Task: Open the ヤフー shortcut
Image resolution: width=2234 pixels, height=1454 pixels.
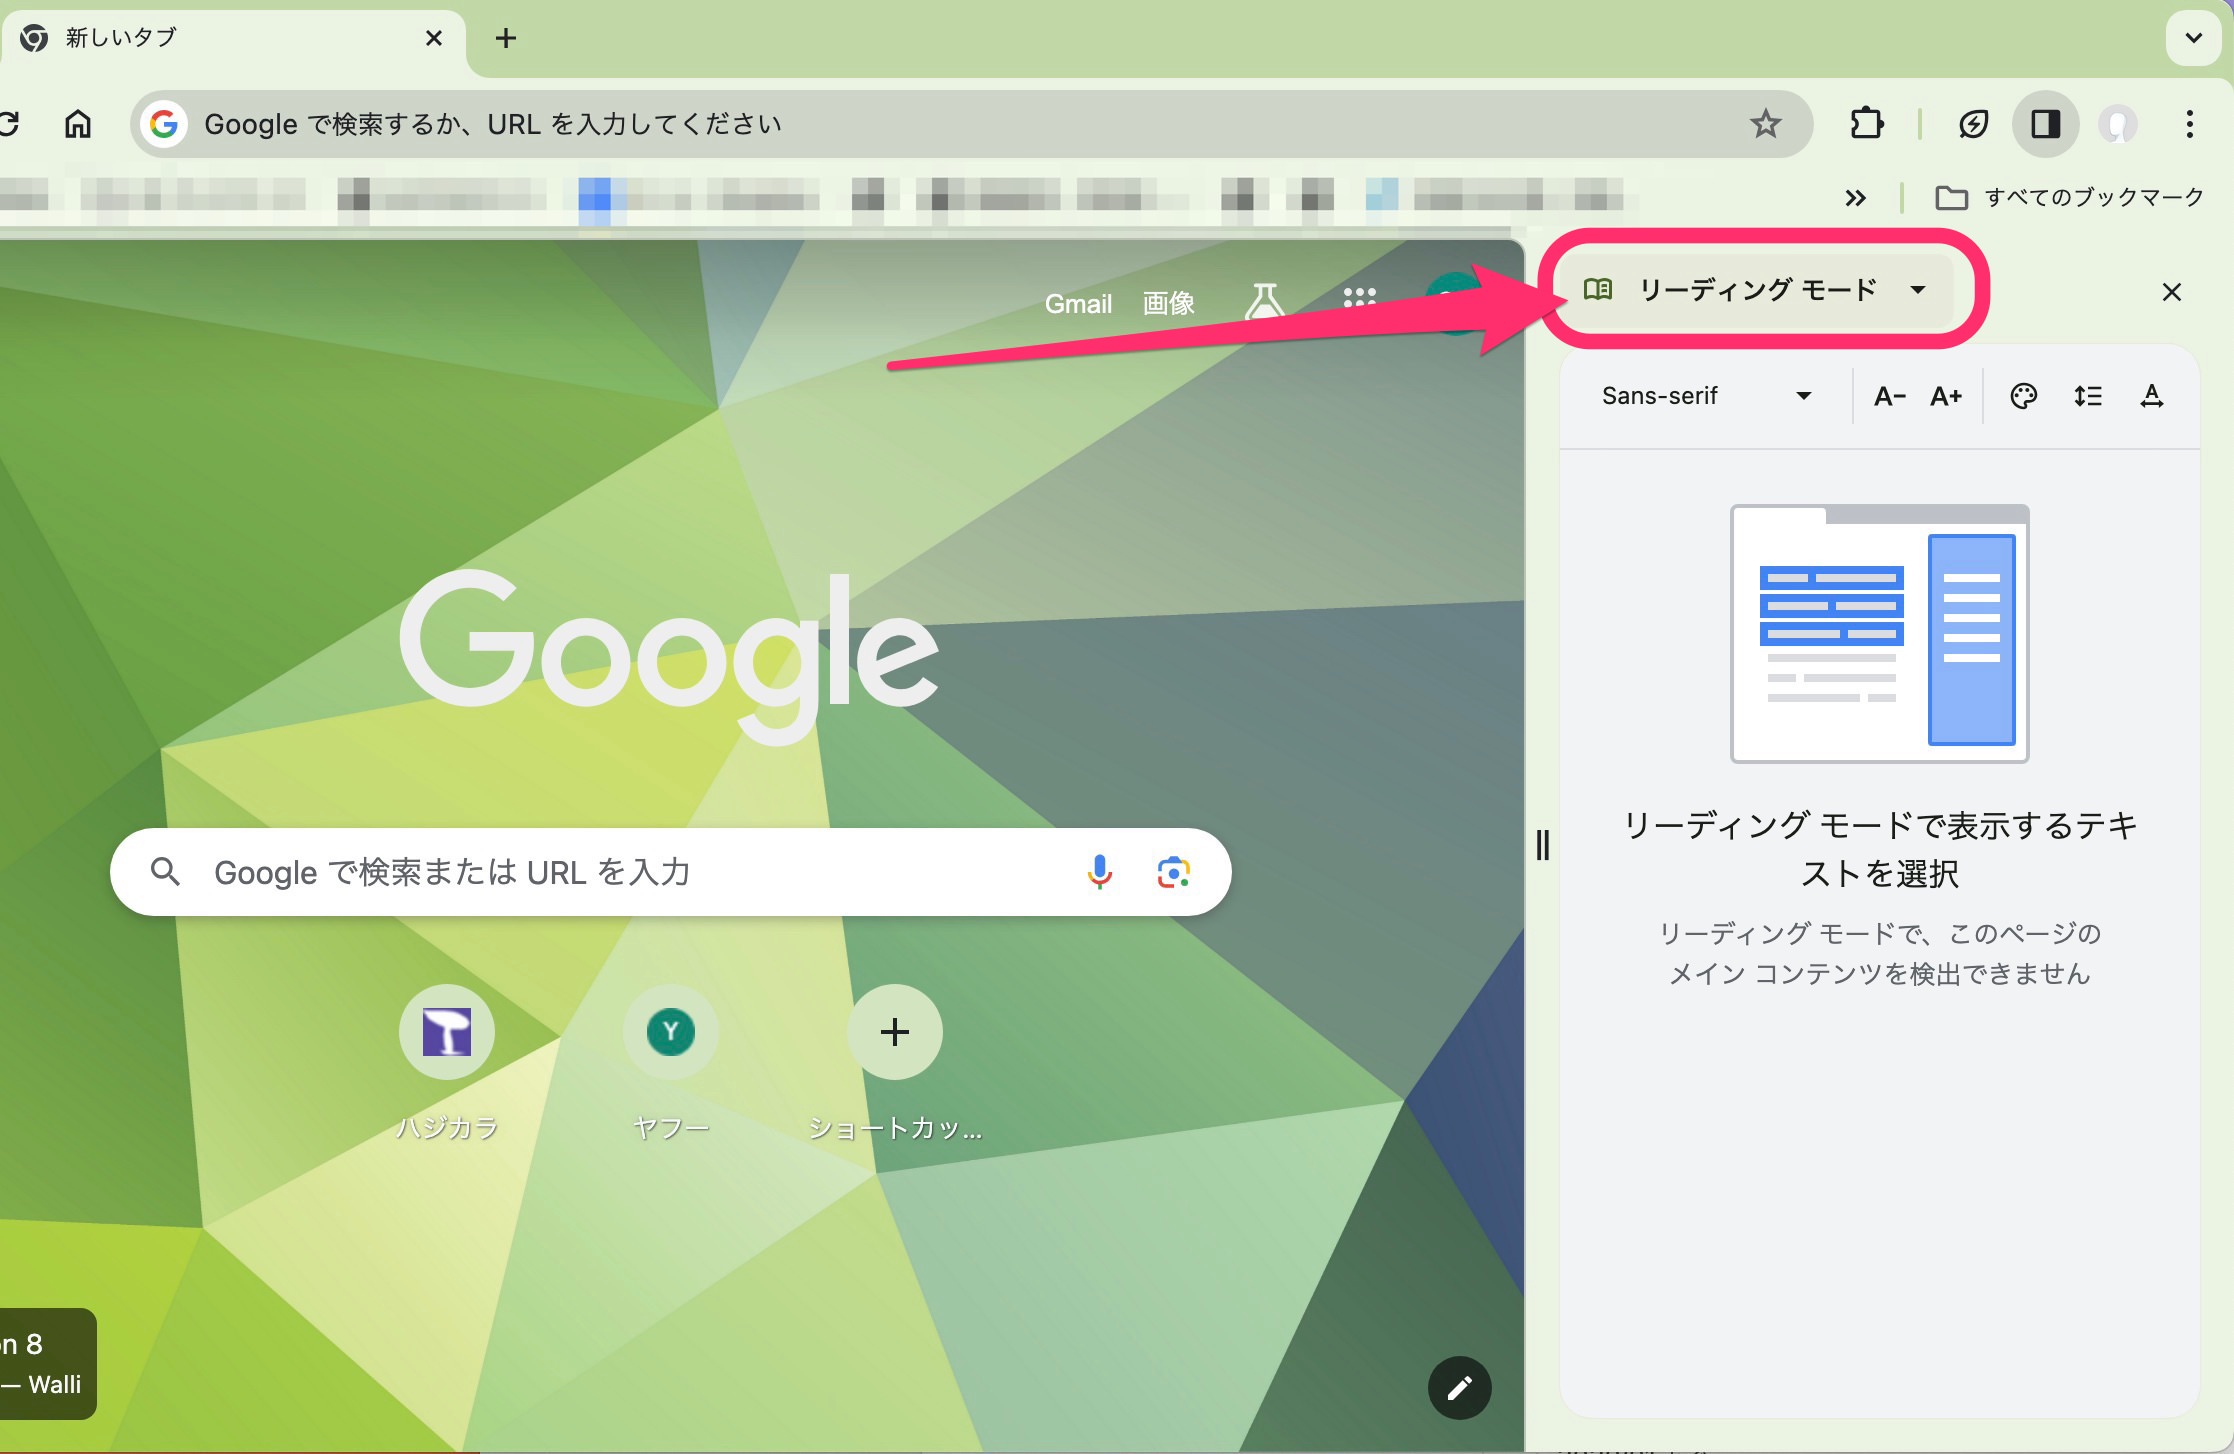Action: [671, 1063]
